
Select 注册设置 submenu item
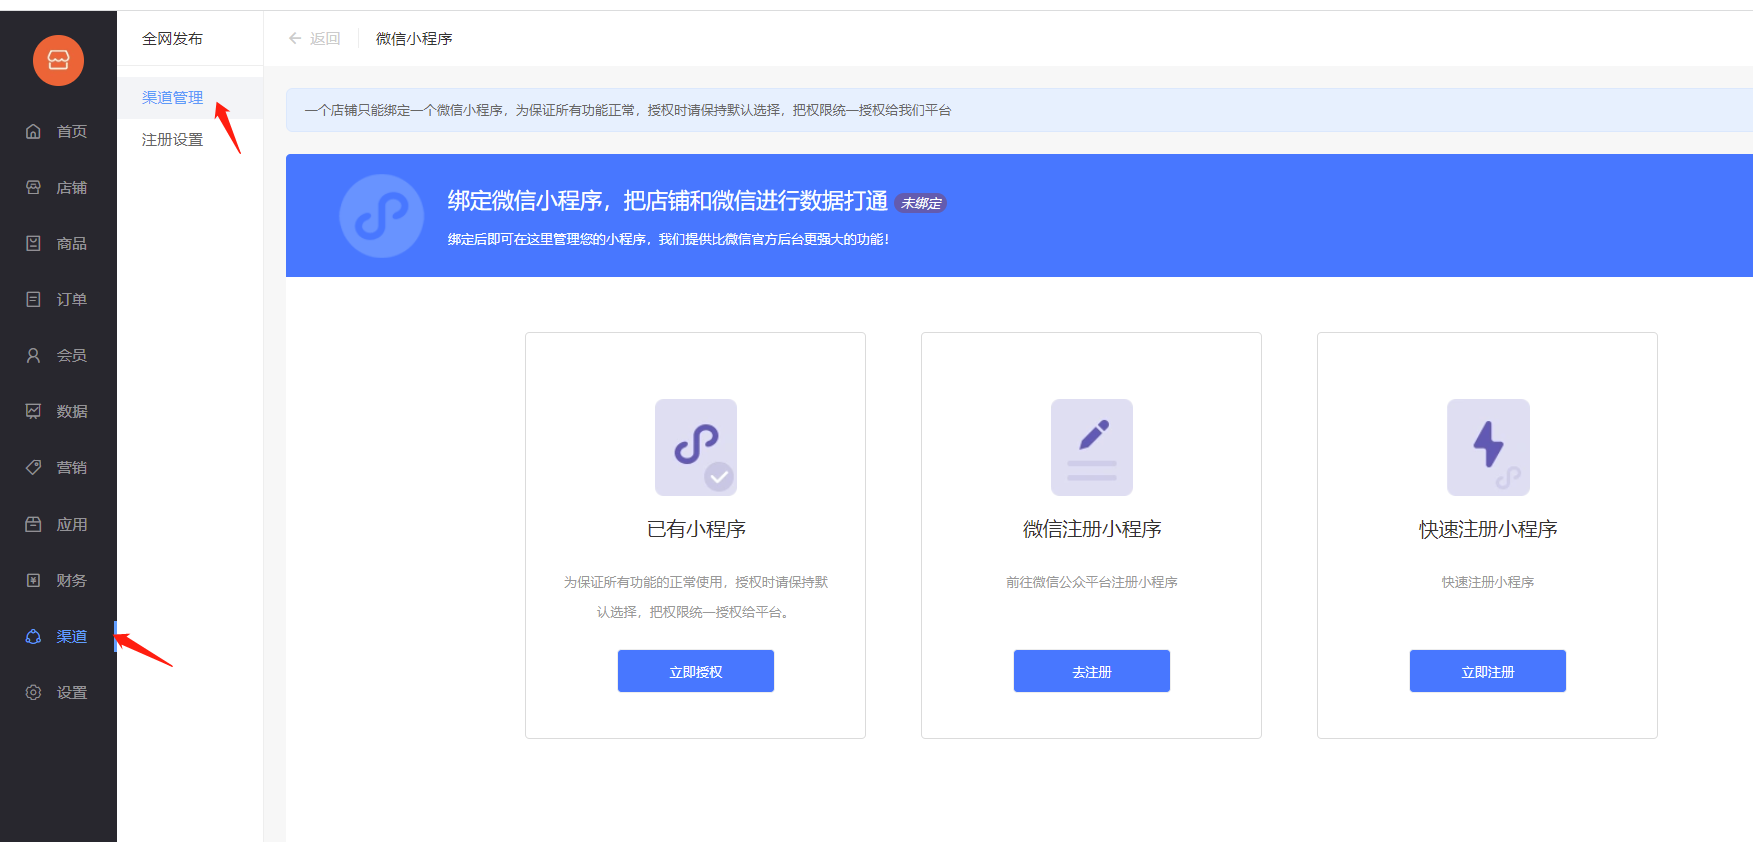[x=190, y=140]
